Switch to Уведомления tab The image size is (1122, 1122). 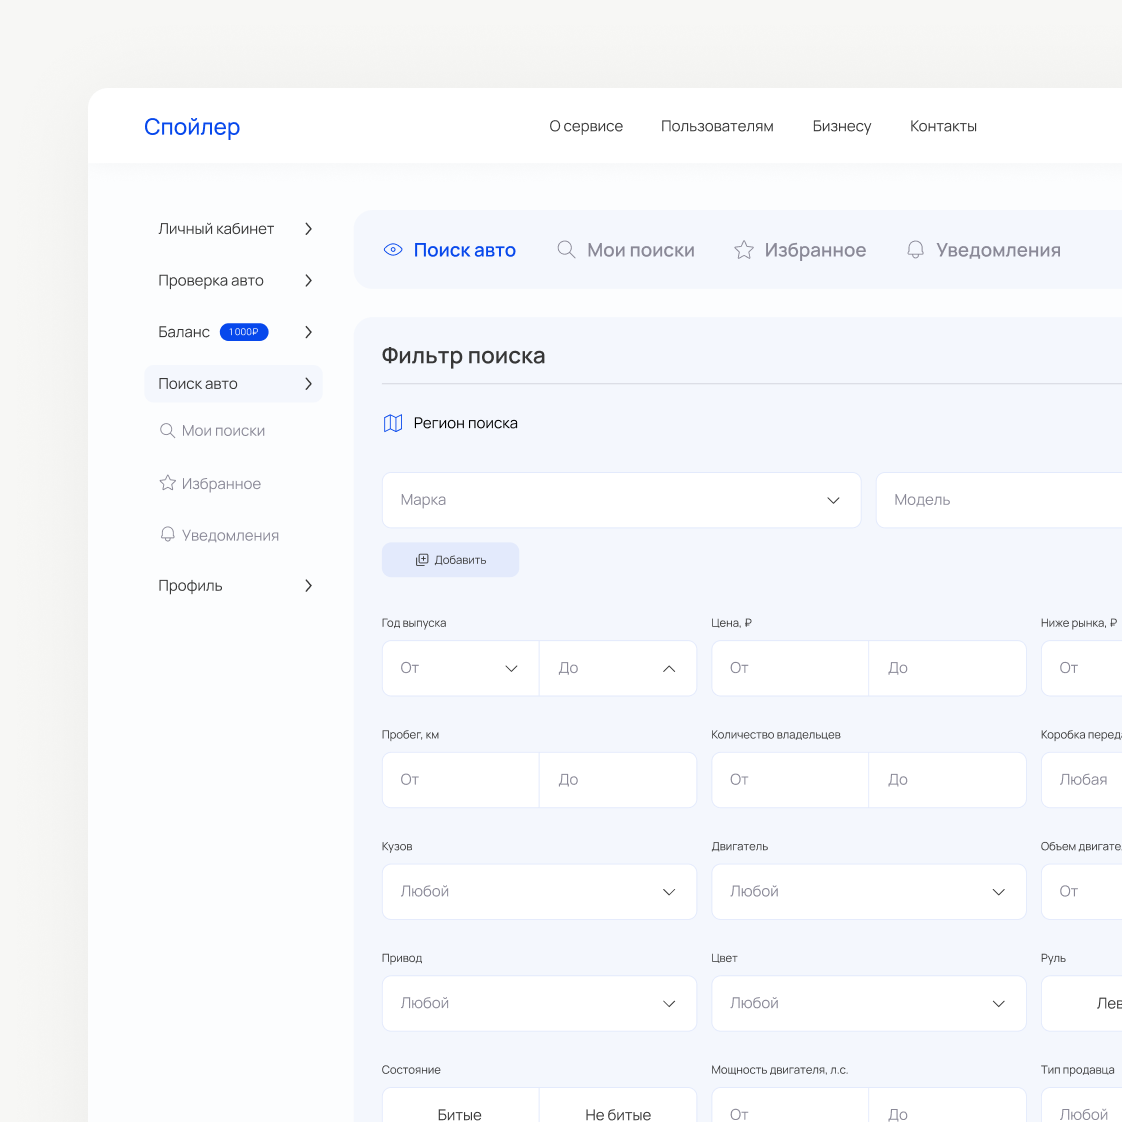(x=984, y=250)
